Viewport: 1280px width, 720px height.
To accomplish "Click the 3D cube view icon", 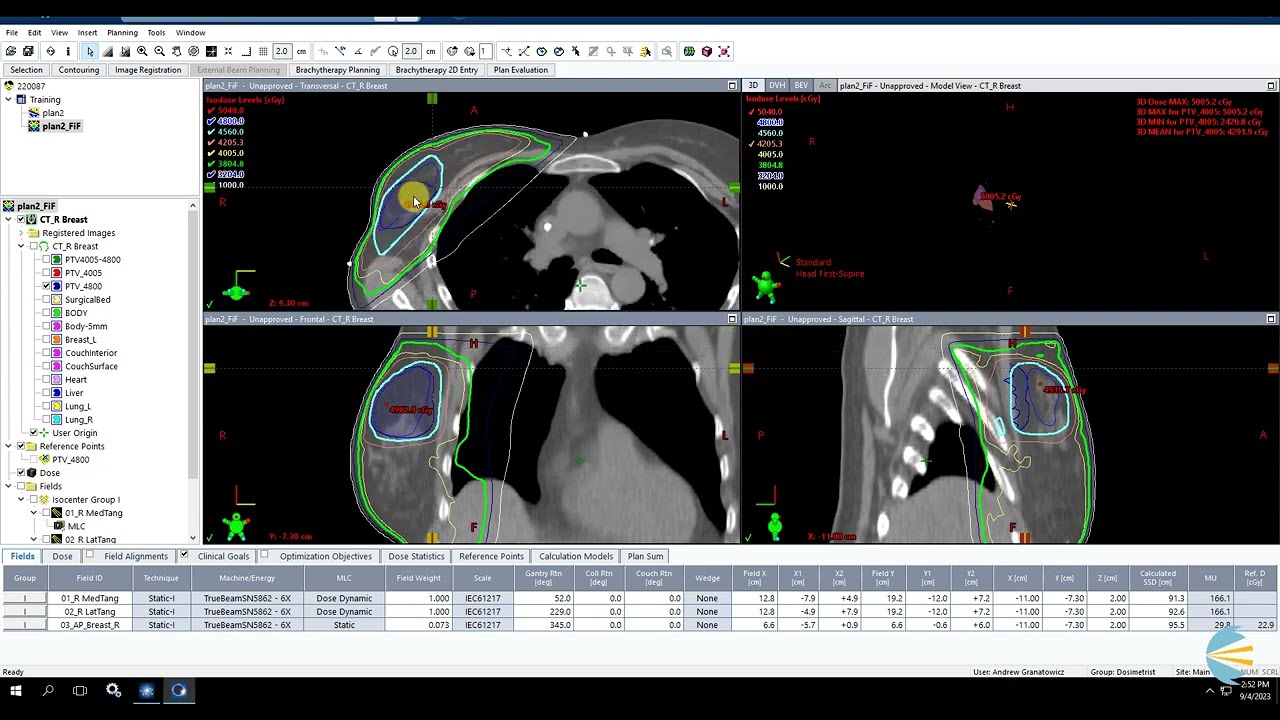I will (707, 51).
